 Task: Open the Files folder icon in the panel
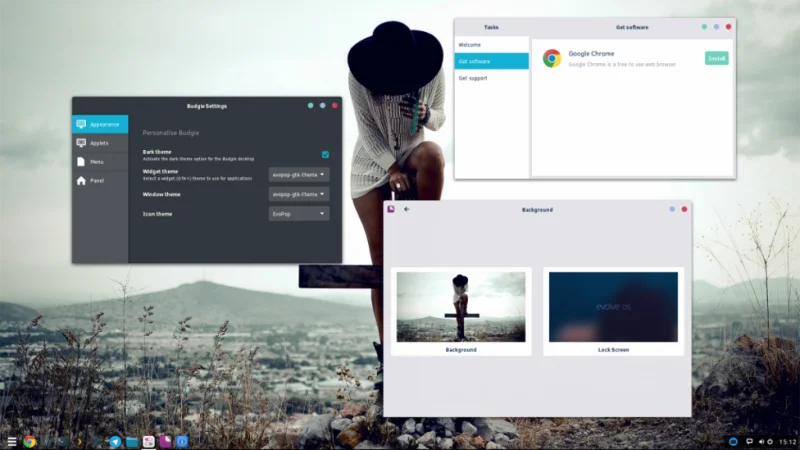[x=132, y=442]
